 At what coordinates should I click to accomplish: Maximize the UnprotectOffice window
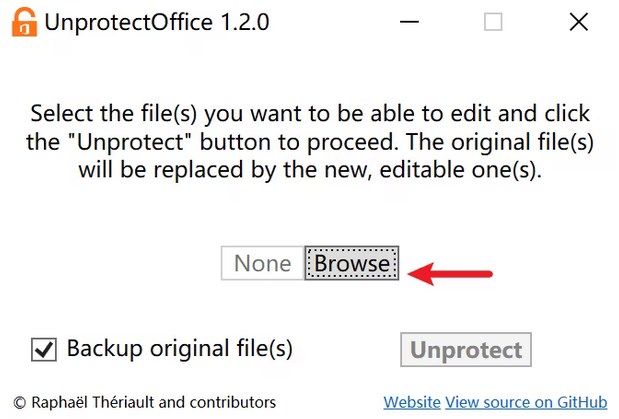493,22
